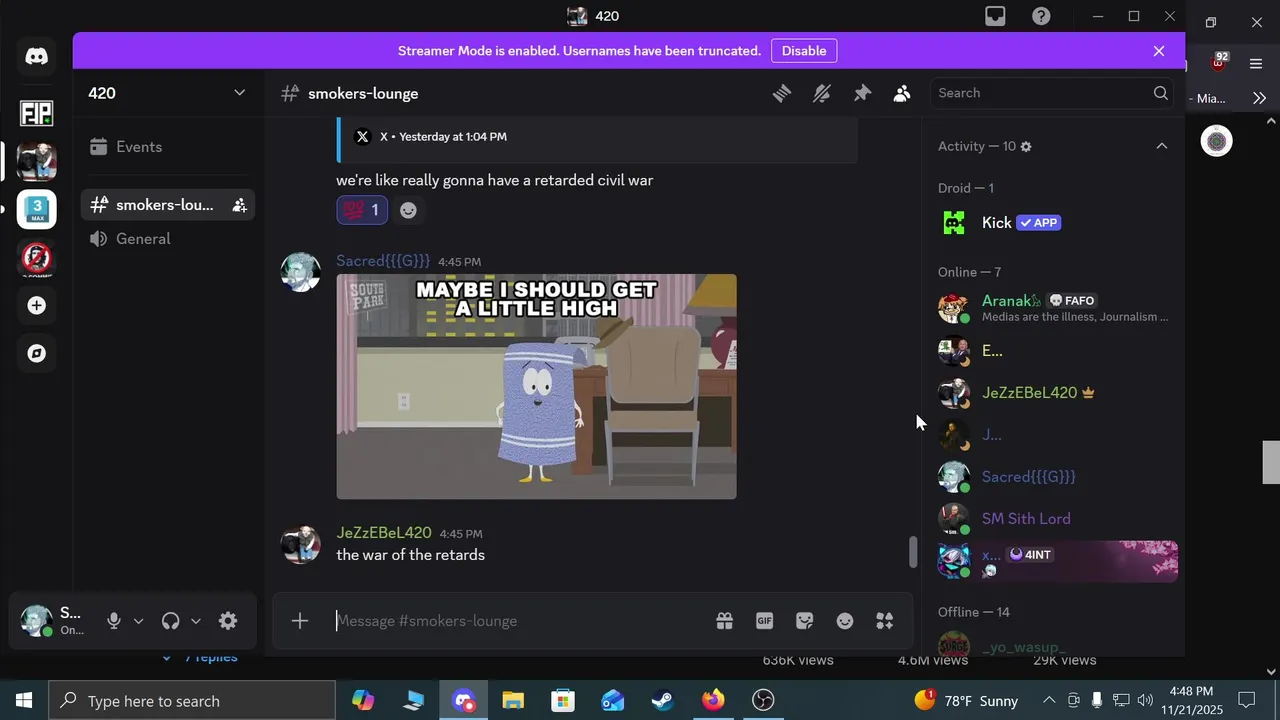Select Sacred{{{G}}} in member list
Screen dimensions: 1280x720
pyautogui.click(x=1054, y=477)
